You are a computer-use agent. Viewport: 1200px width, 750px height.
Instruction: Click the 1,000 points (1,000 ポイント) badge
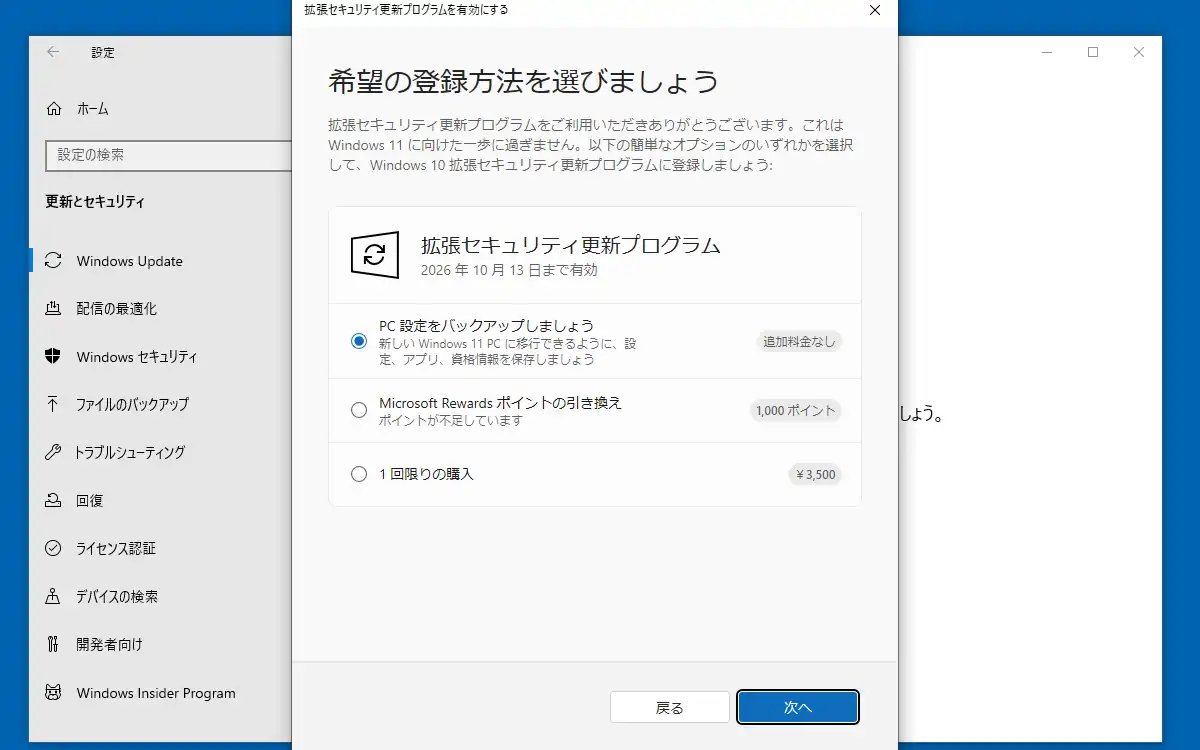795,410
